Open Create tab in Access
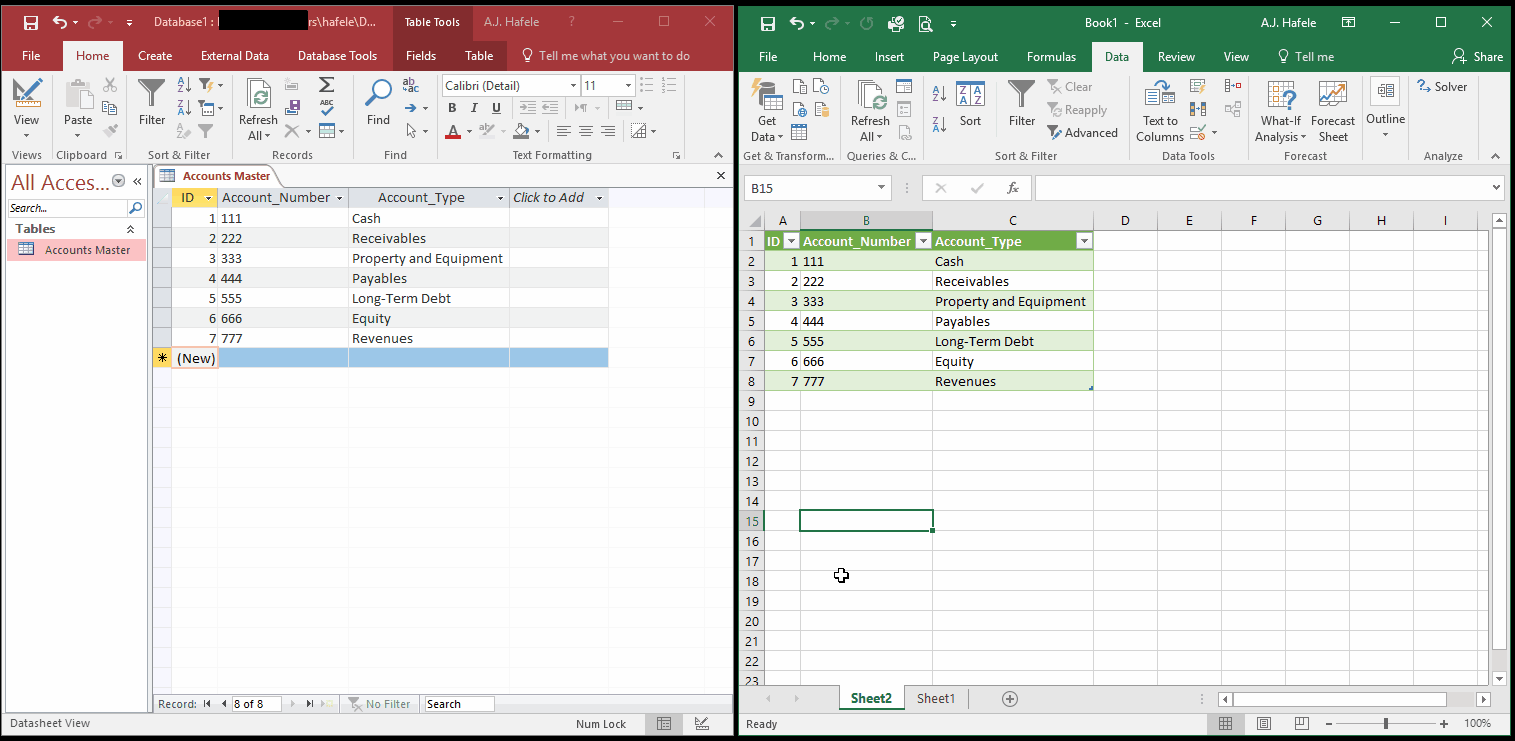The height and width of the screenshot is (741, 1515). pyautogui.click(x=155, y=56)
